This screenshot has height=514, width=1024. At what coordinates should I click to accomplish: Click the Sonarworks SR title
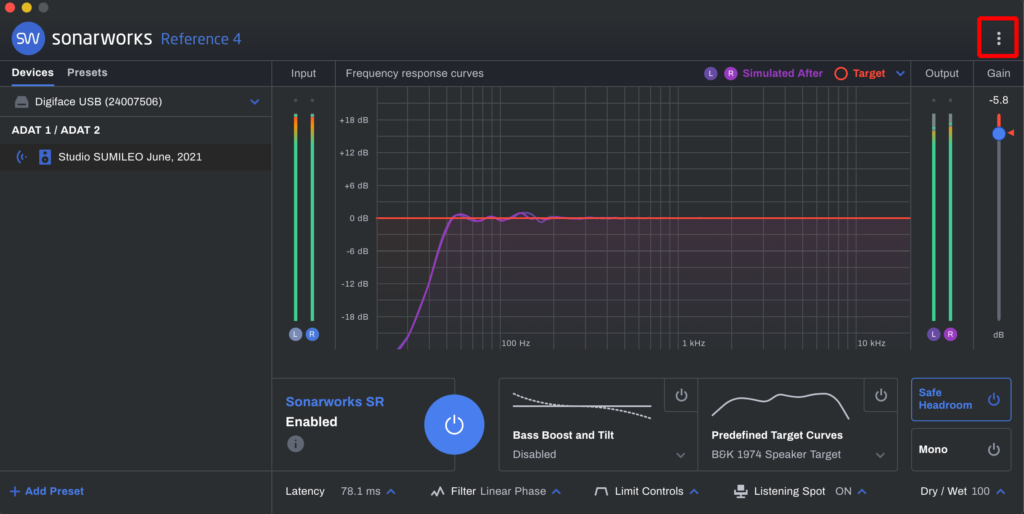tap(334, 402)
